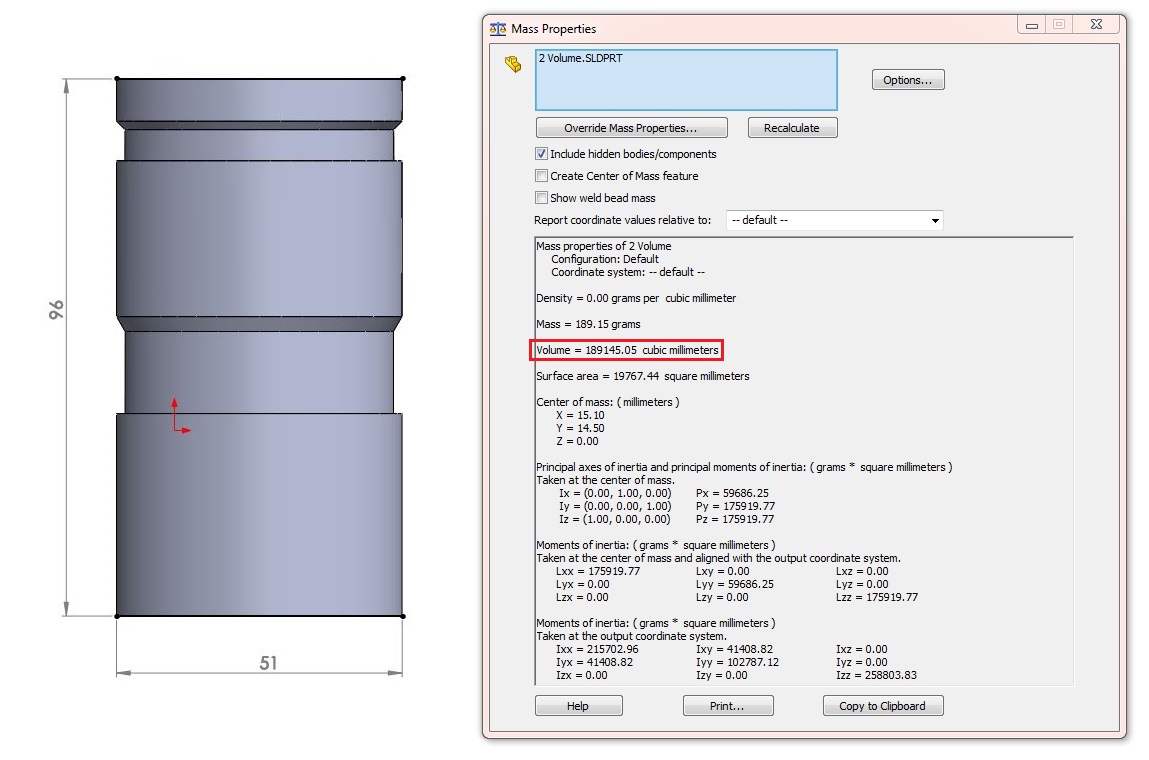
Task: Click Copy to Clipboard button
Action: [x=883, y=706]
